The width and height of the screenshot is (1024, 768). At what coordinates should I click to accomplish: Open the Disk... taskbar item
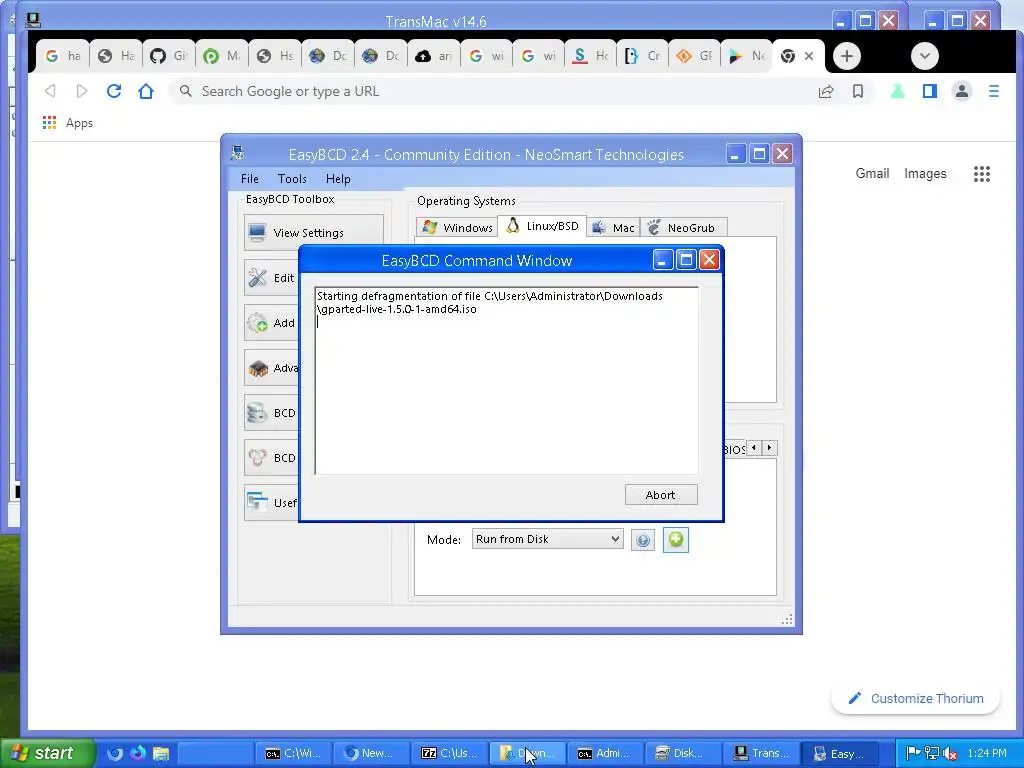(x=683, y=753)
